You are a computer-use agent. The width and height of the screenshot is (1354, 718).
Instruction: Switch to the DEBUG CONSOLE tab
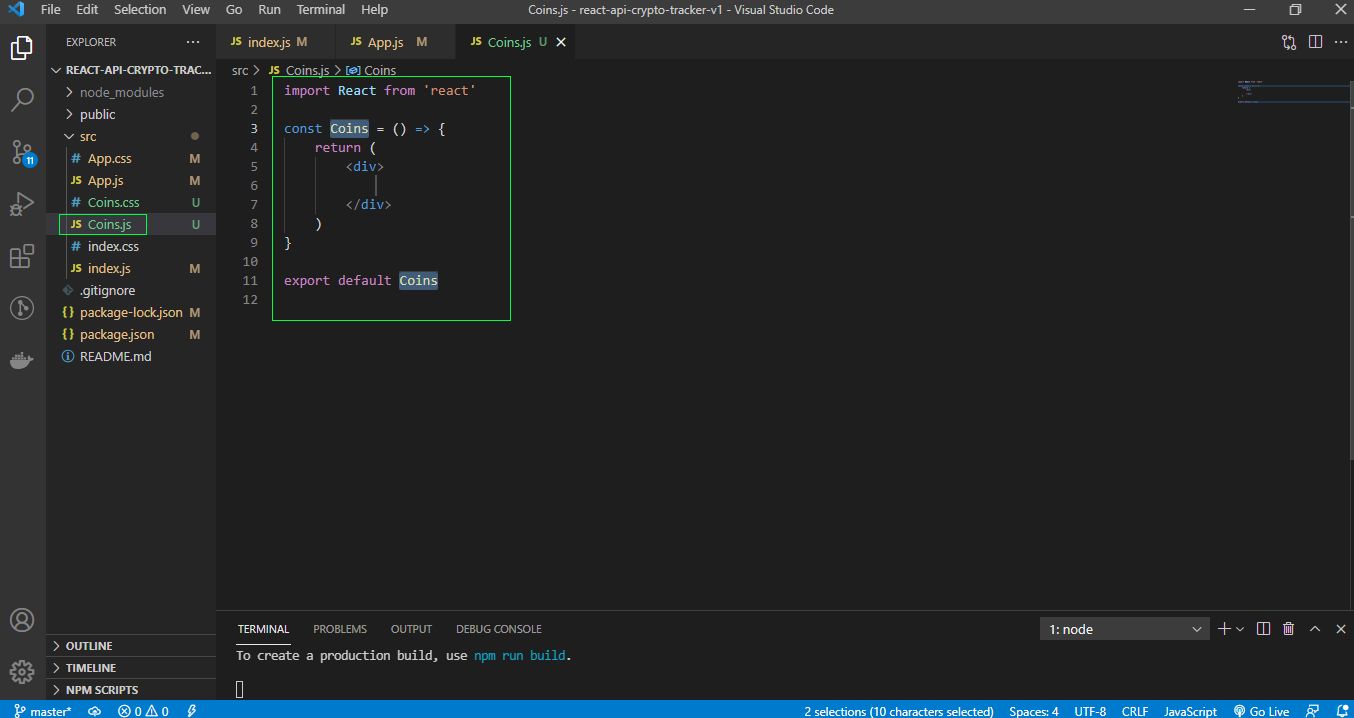(499, 629)
